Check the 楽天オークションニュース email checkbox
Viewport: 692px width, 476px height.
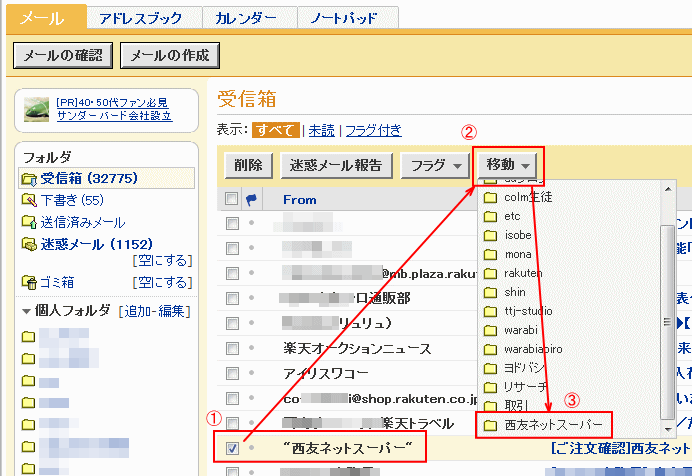232,348
